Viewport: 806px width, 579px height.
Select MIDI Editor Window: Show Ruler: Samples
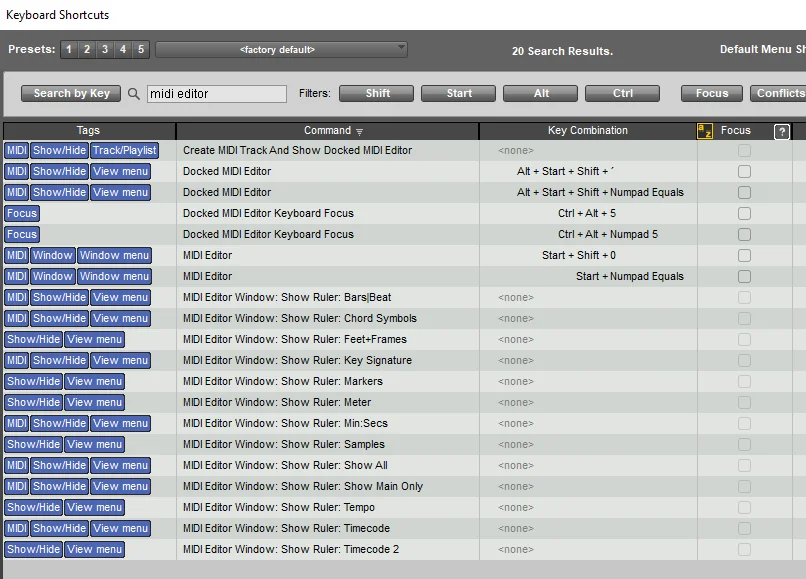click(x=284, y=444)
